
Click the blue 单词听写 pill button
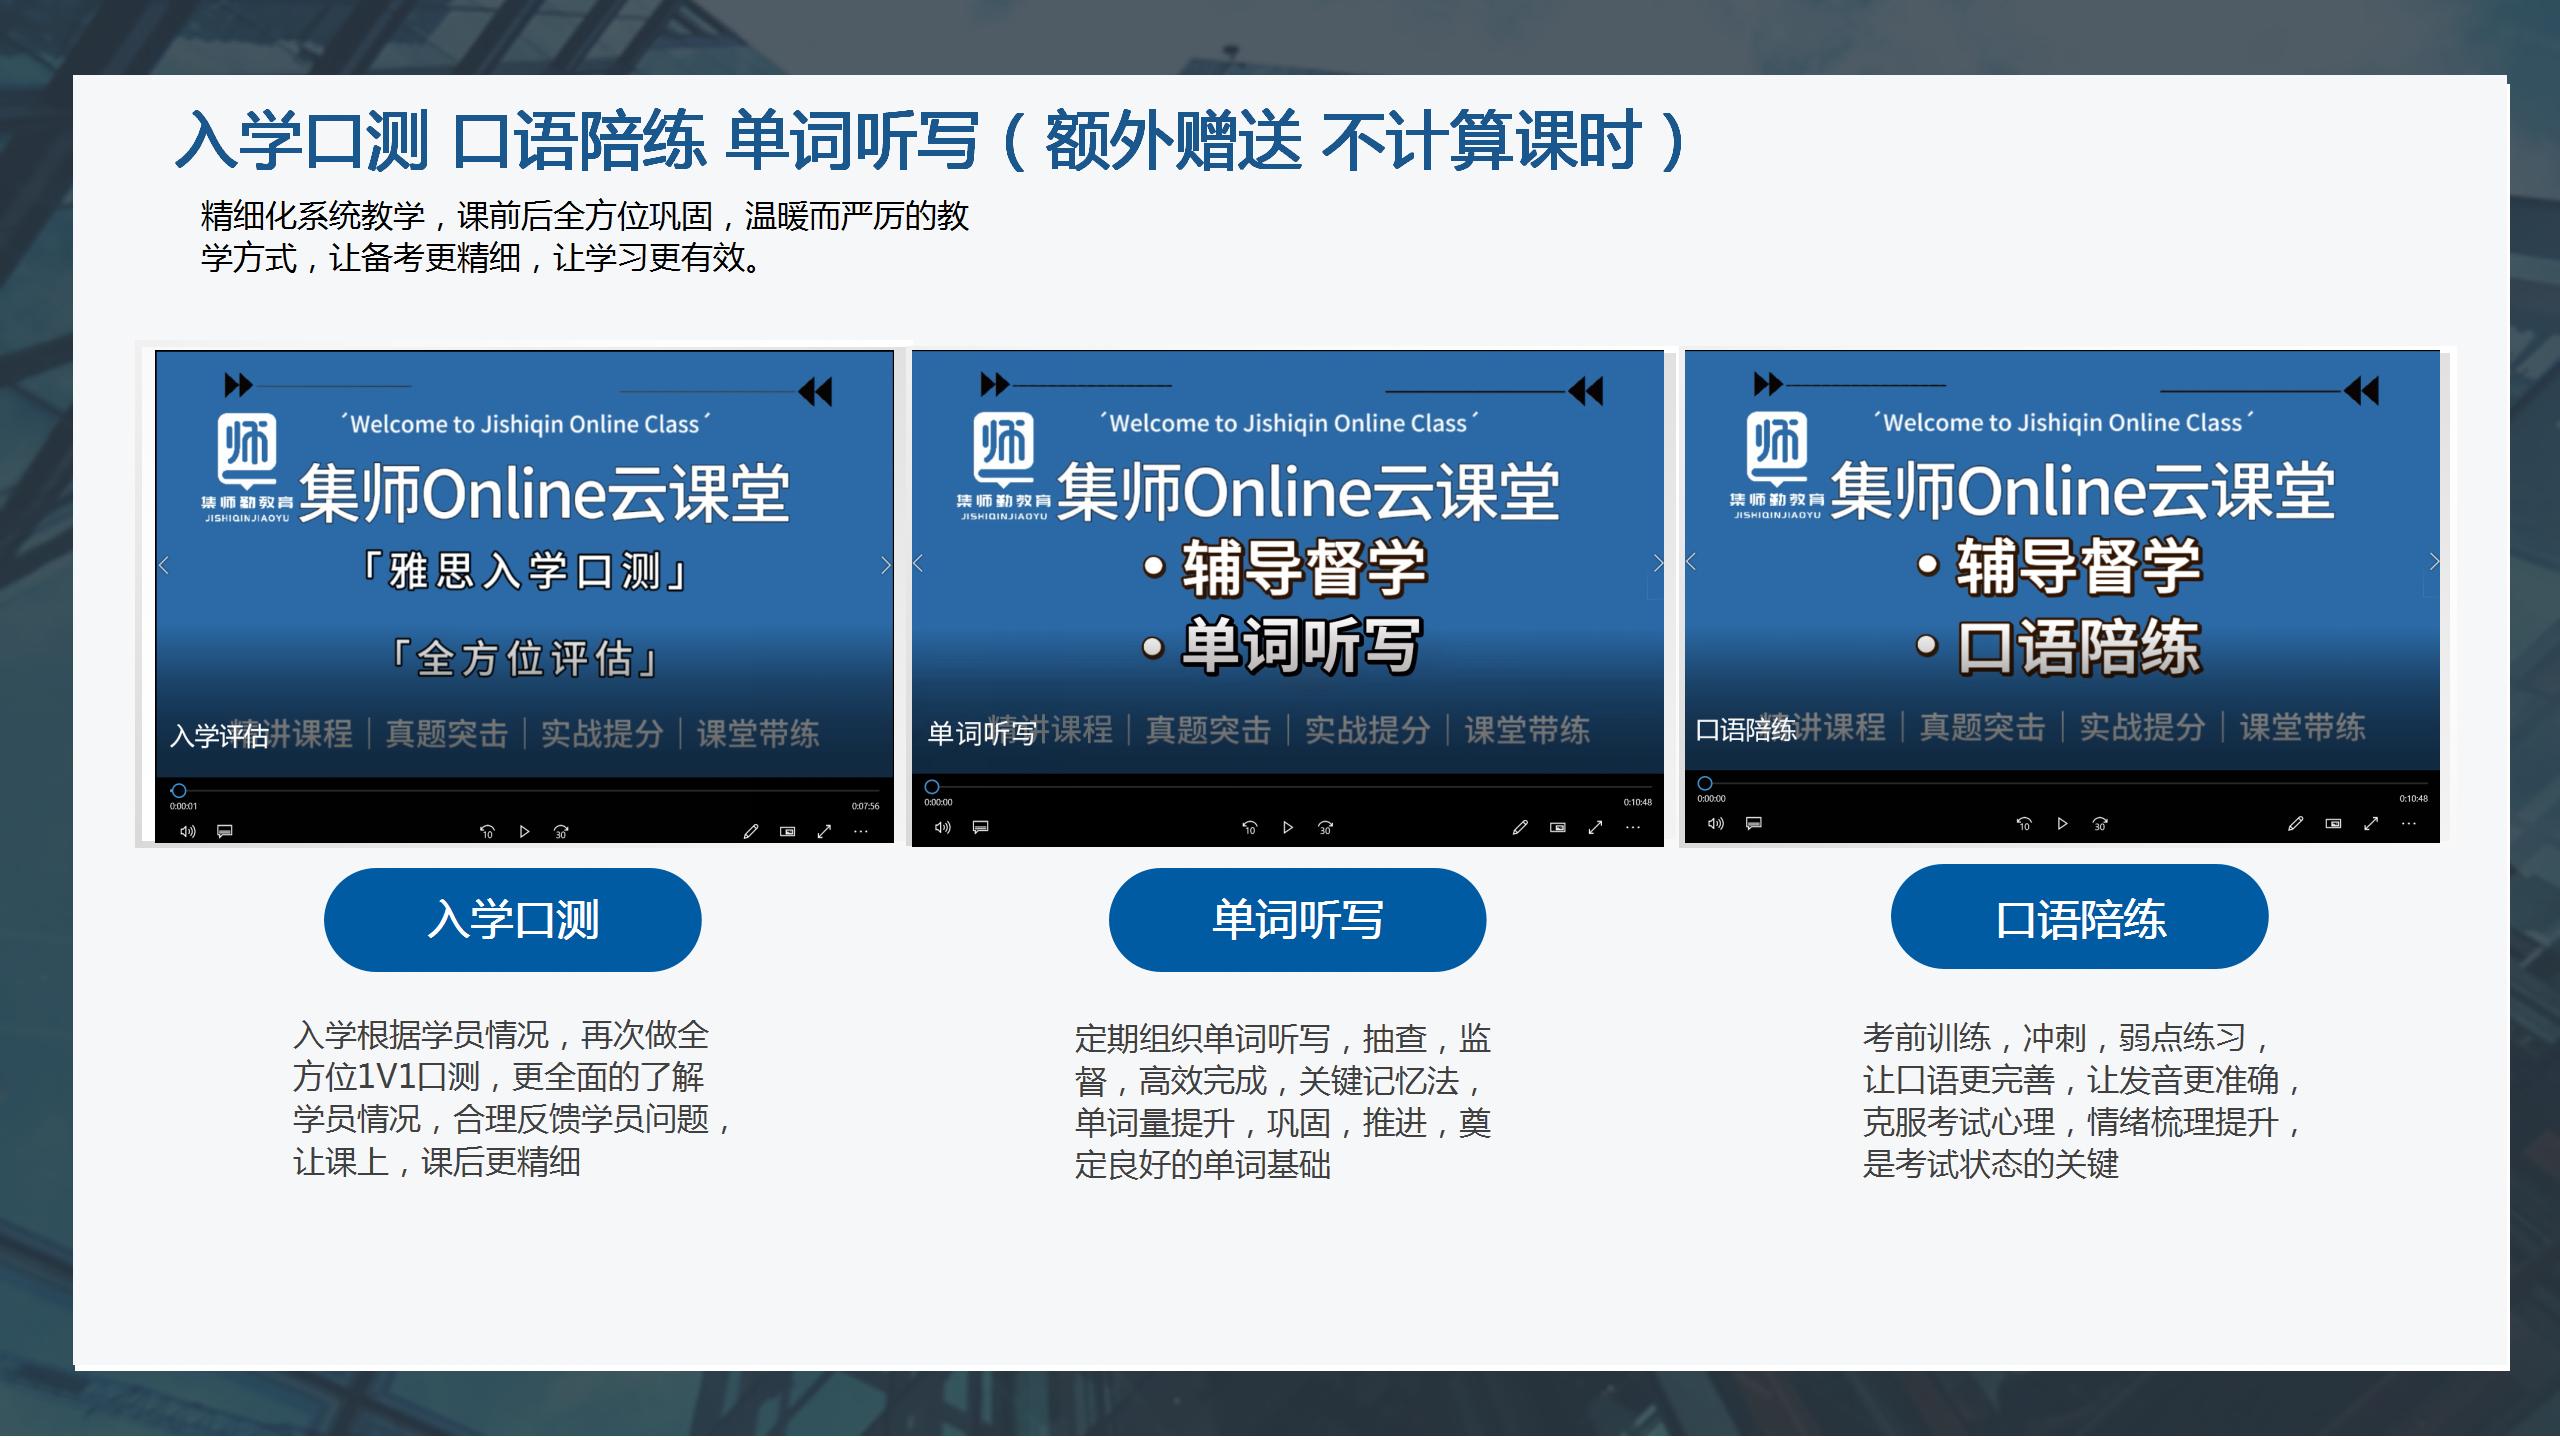point(1298,920)
